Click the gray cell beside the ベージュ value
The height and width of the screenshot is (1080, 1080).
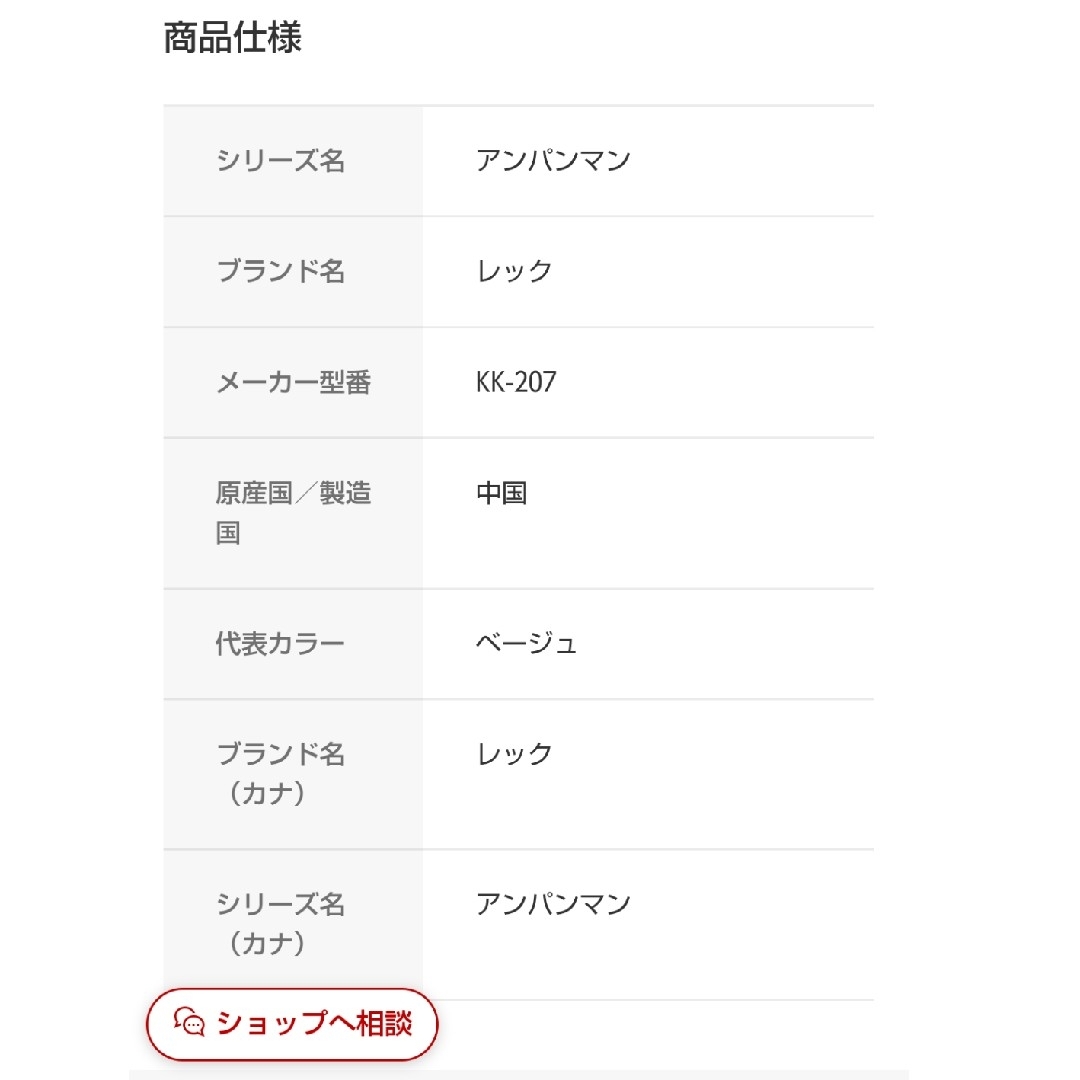click(x=293, y=644)
